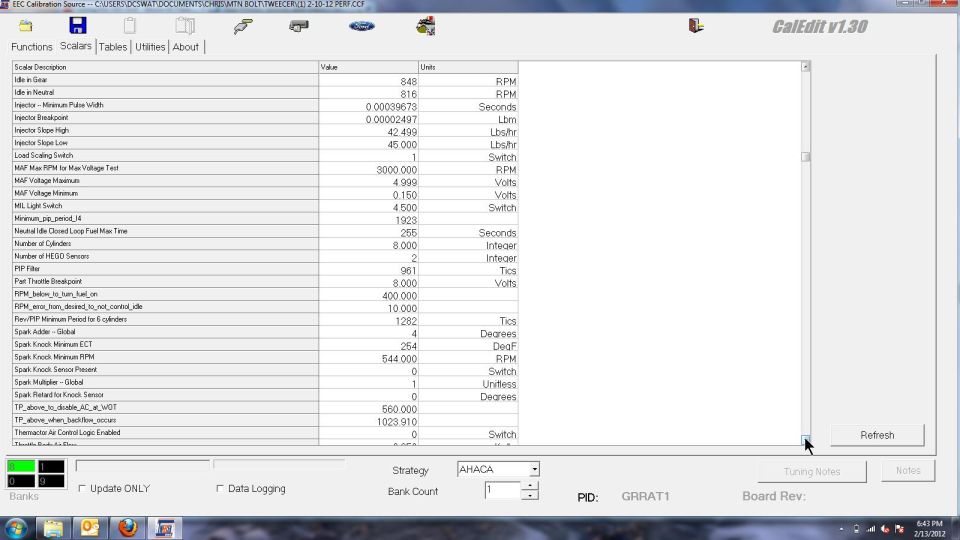Viewport: 960px width, 540px height.
Task: Switch to the Functions tab
Action: coord(32,47)
